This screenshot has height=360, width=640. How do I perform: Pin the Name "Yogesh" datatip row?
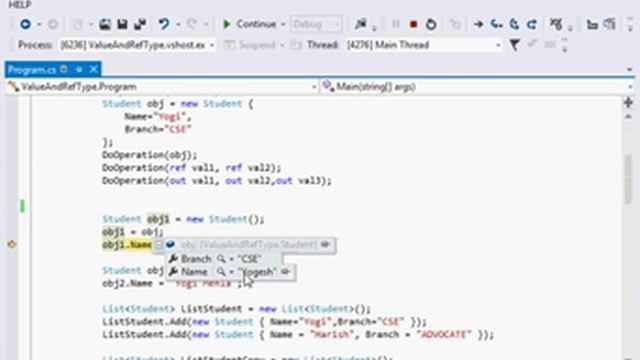click(x=286, y=272)
